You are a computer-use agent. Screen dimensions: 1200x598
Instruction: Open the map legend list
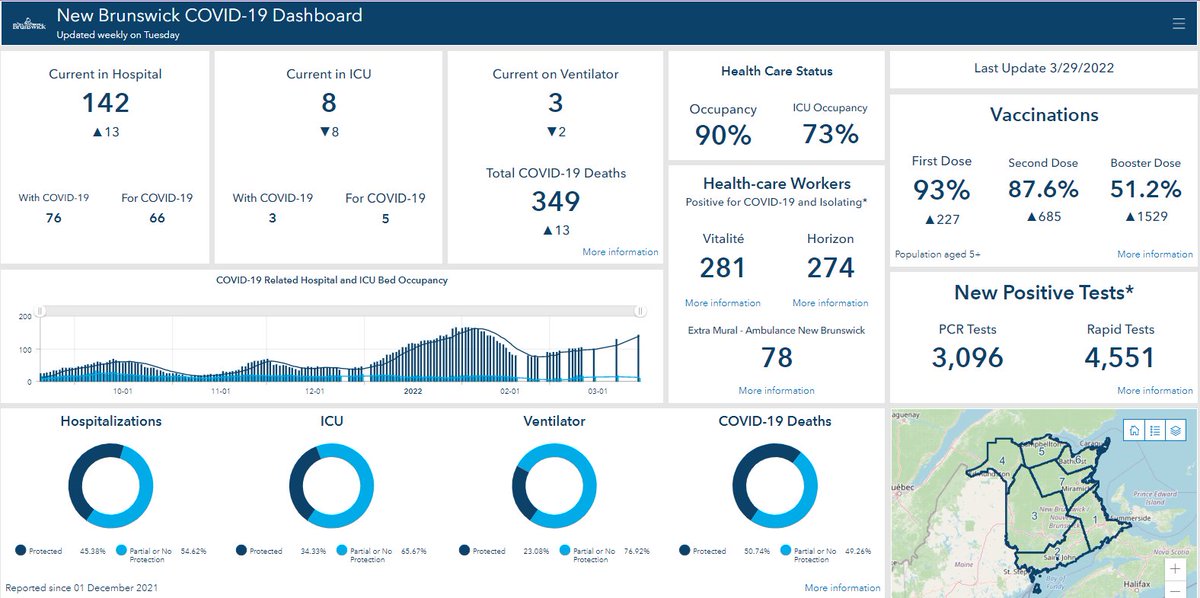tap(1155, 430)
